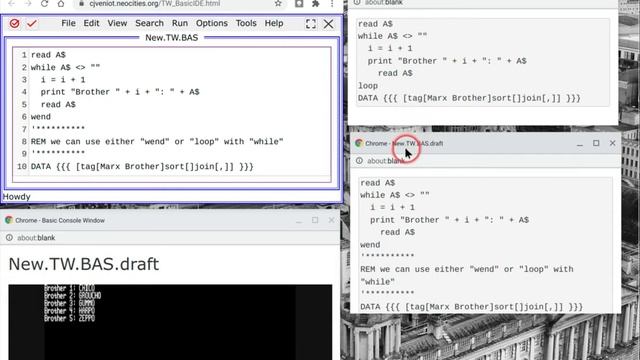This screenshot has height=360, width=640.
Task: Open the browser extensions puzzle icon
Action: tap(316, 3)
